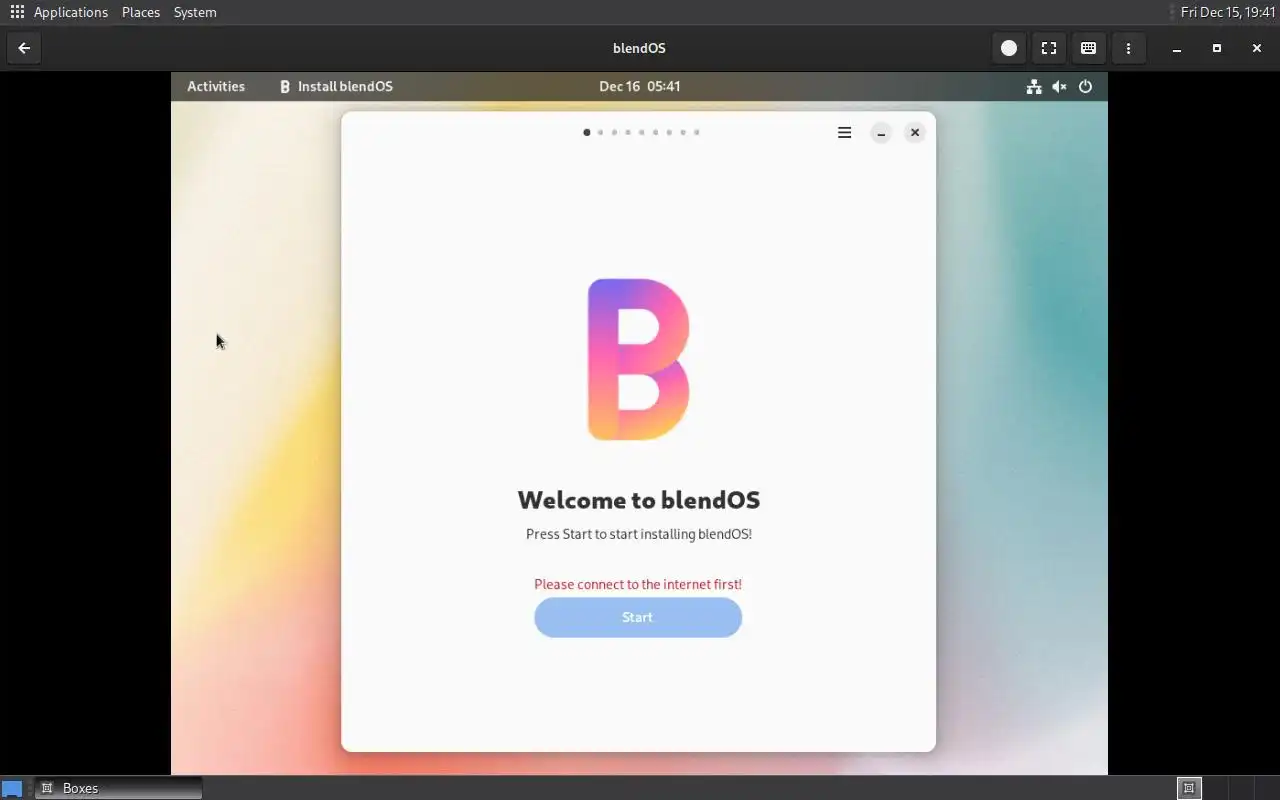1280x800 pixels.
Task: Click the Start button in installer
Action: 638,618
